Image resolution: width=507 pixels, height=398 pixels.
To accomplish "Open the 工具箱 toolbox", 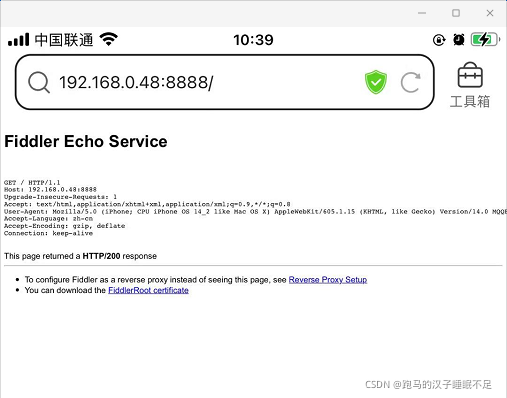I will pyautogui.click(x=470, y=85).
